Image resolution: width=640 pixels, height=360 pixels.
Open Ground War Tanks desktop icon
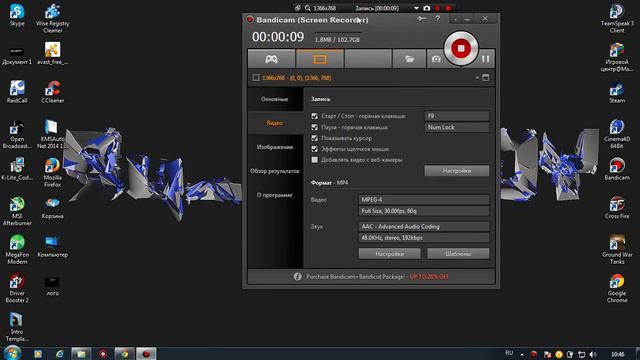[617, 250]
